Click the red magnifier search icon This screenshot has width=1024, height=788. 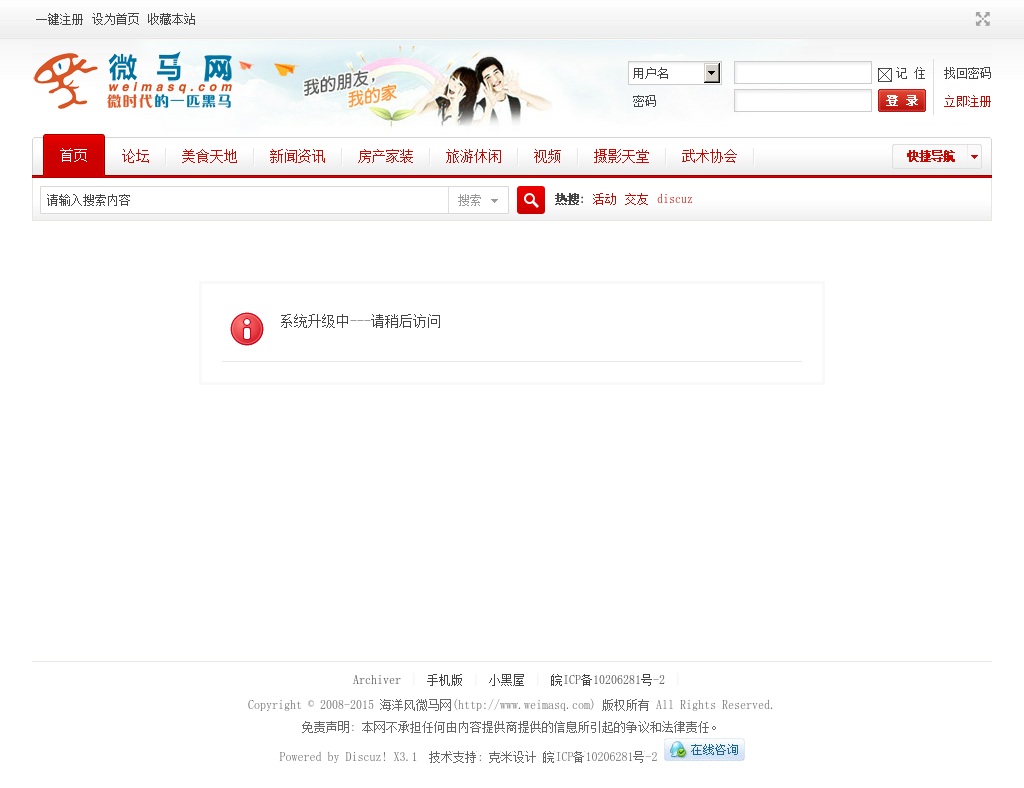click(x=530, y=200)
